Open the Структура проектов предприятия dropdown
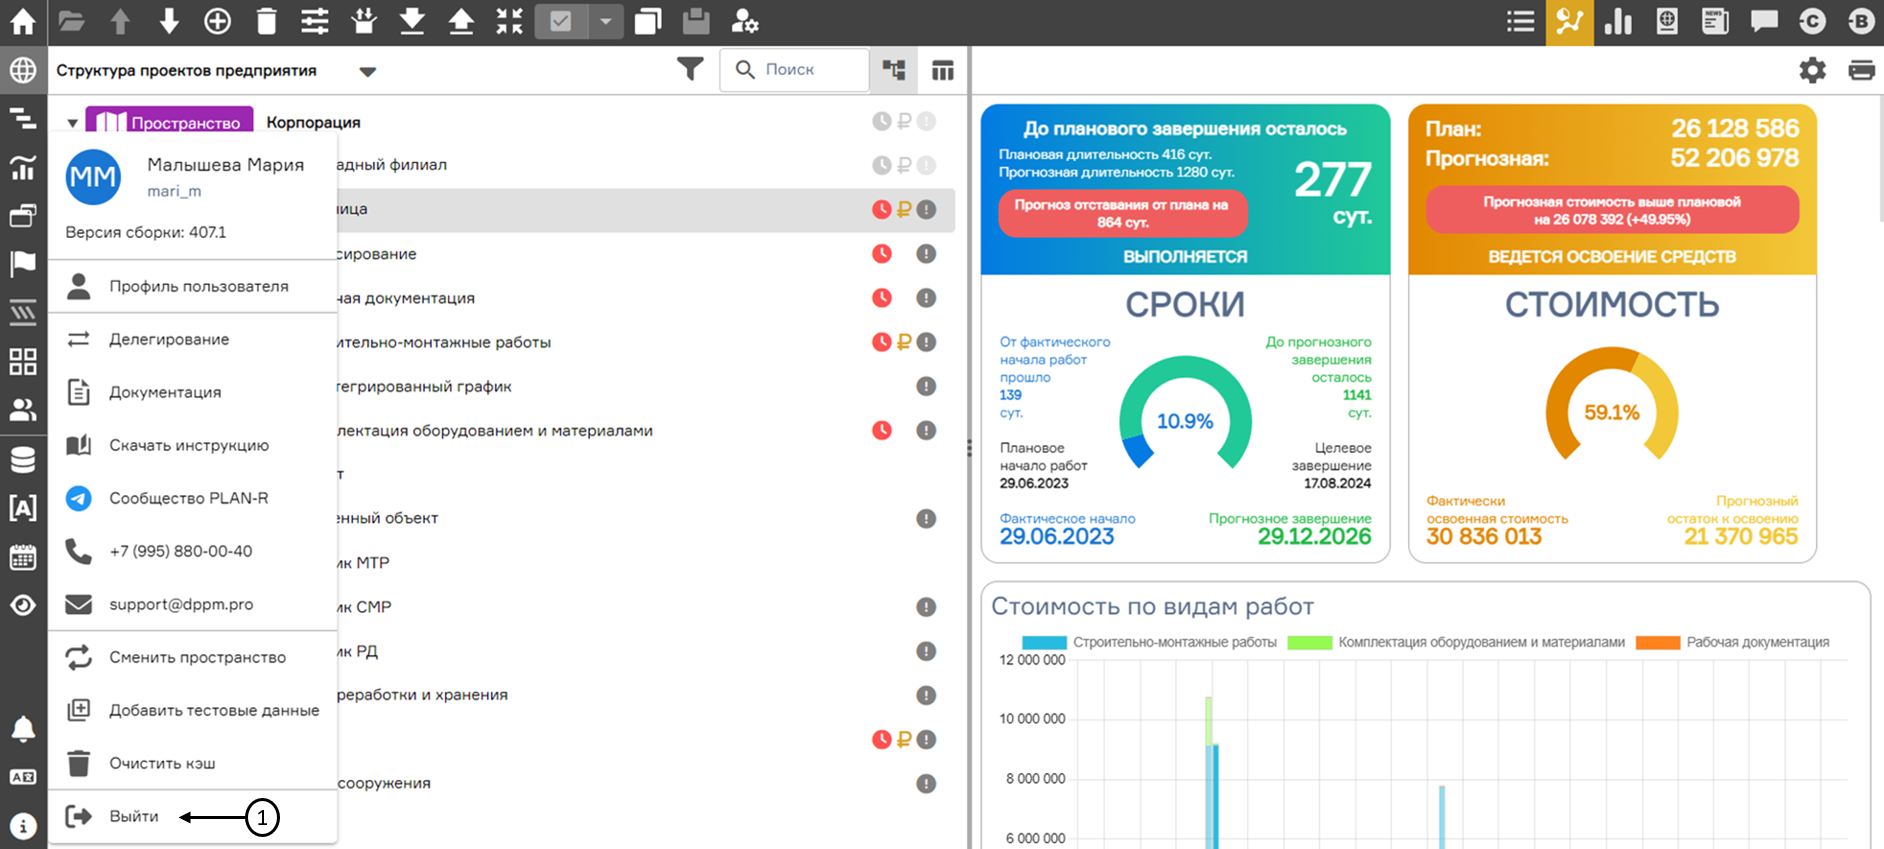The image size is (1884, 849). pyautogui.click(x=367, y=71)
